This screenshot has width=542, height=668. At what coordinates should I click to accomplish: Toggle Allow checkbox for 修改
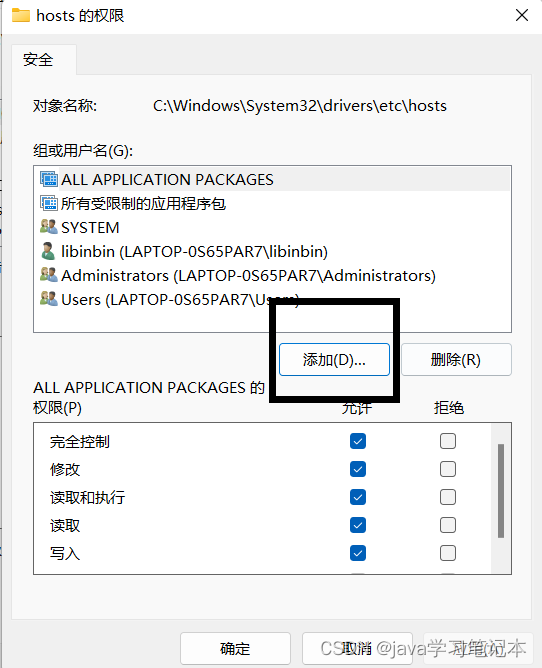click(x=358, y=469)
